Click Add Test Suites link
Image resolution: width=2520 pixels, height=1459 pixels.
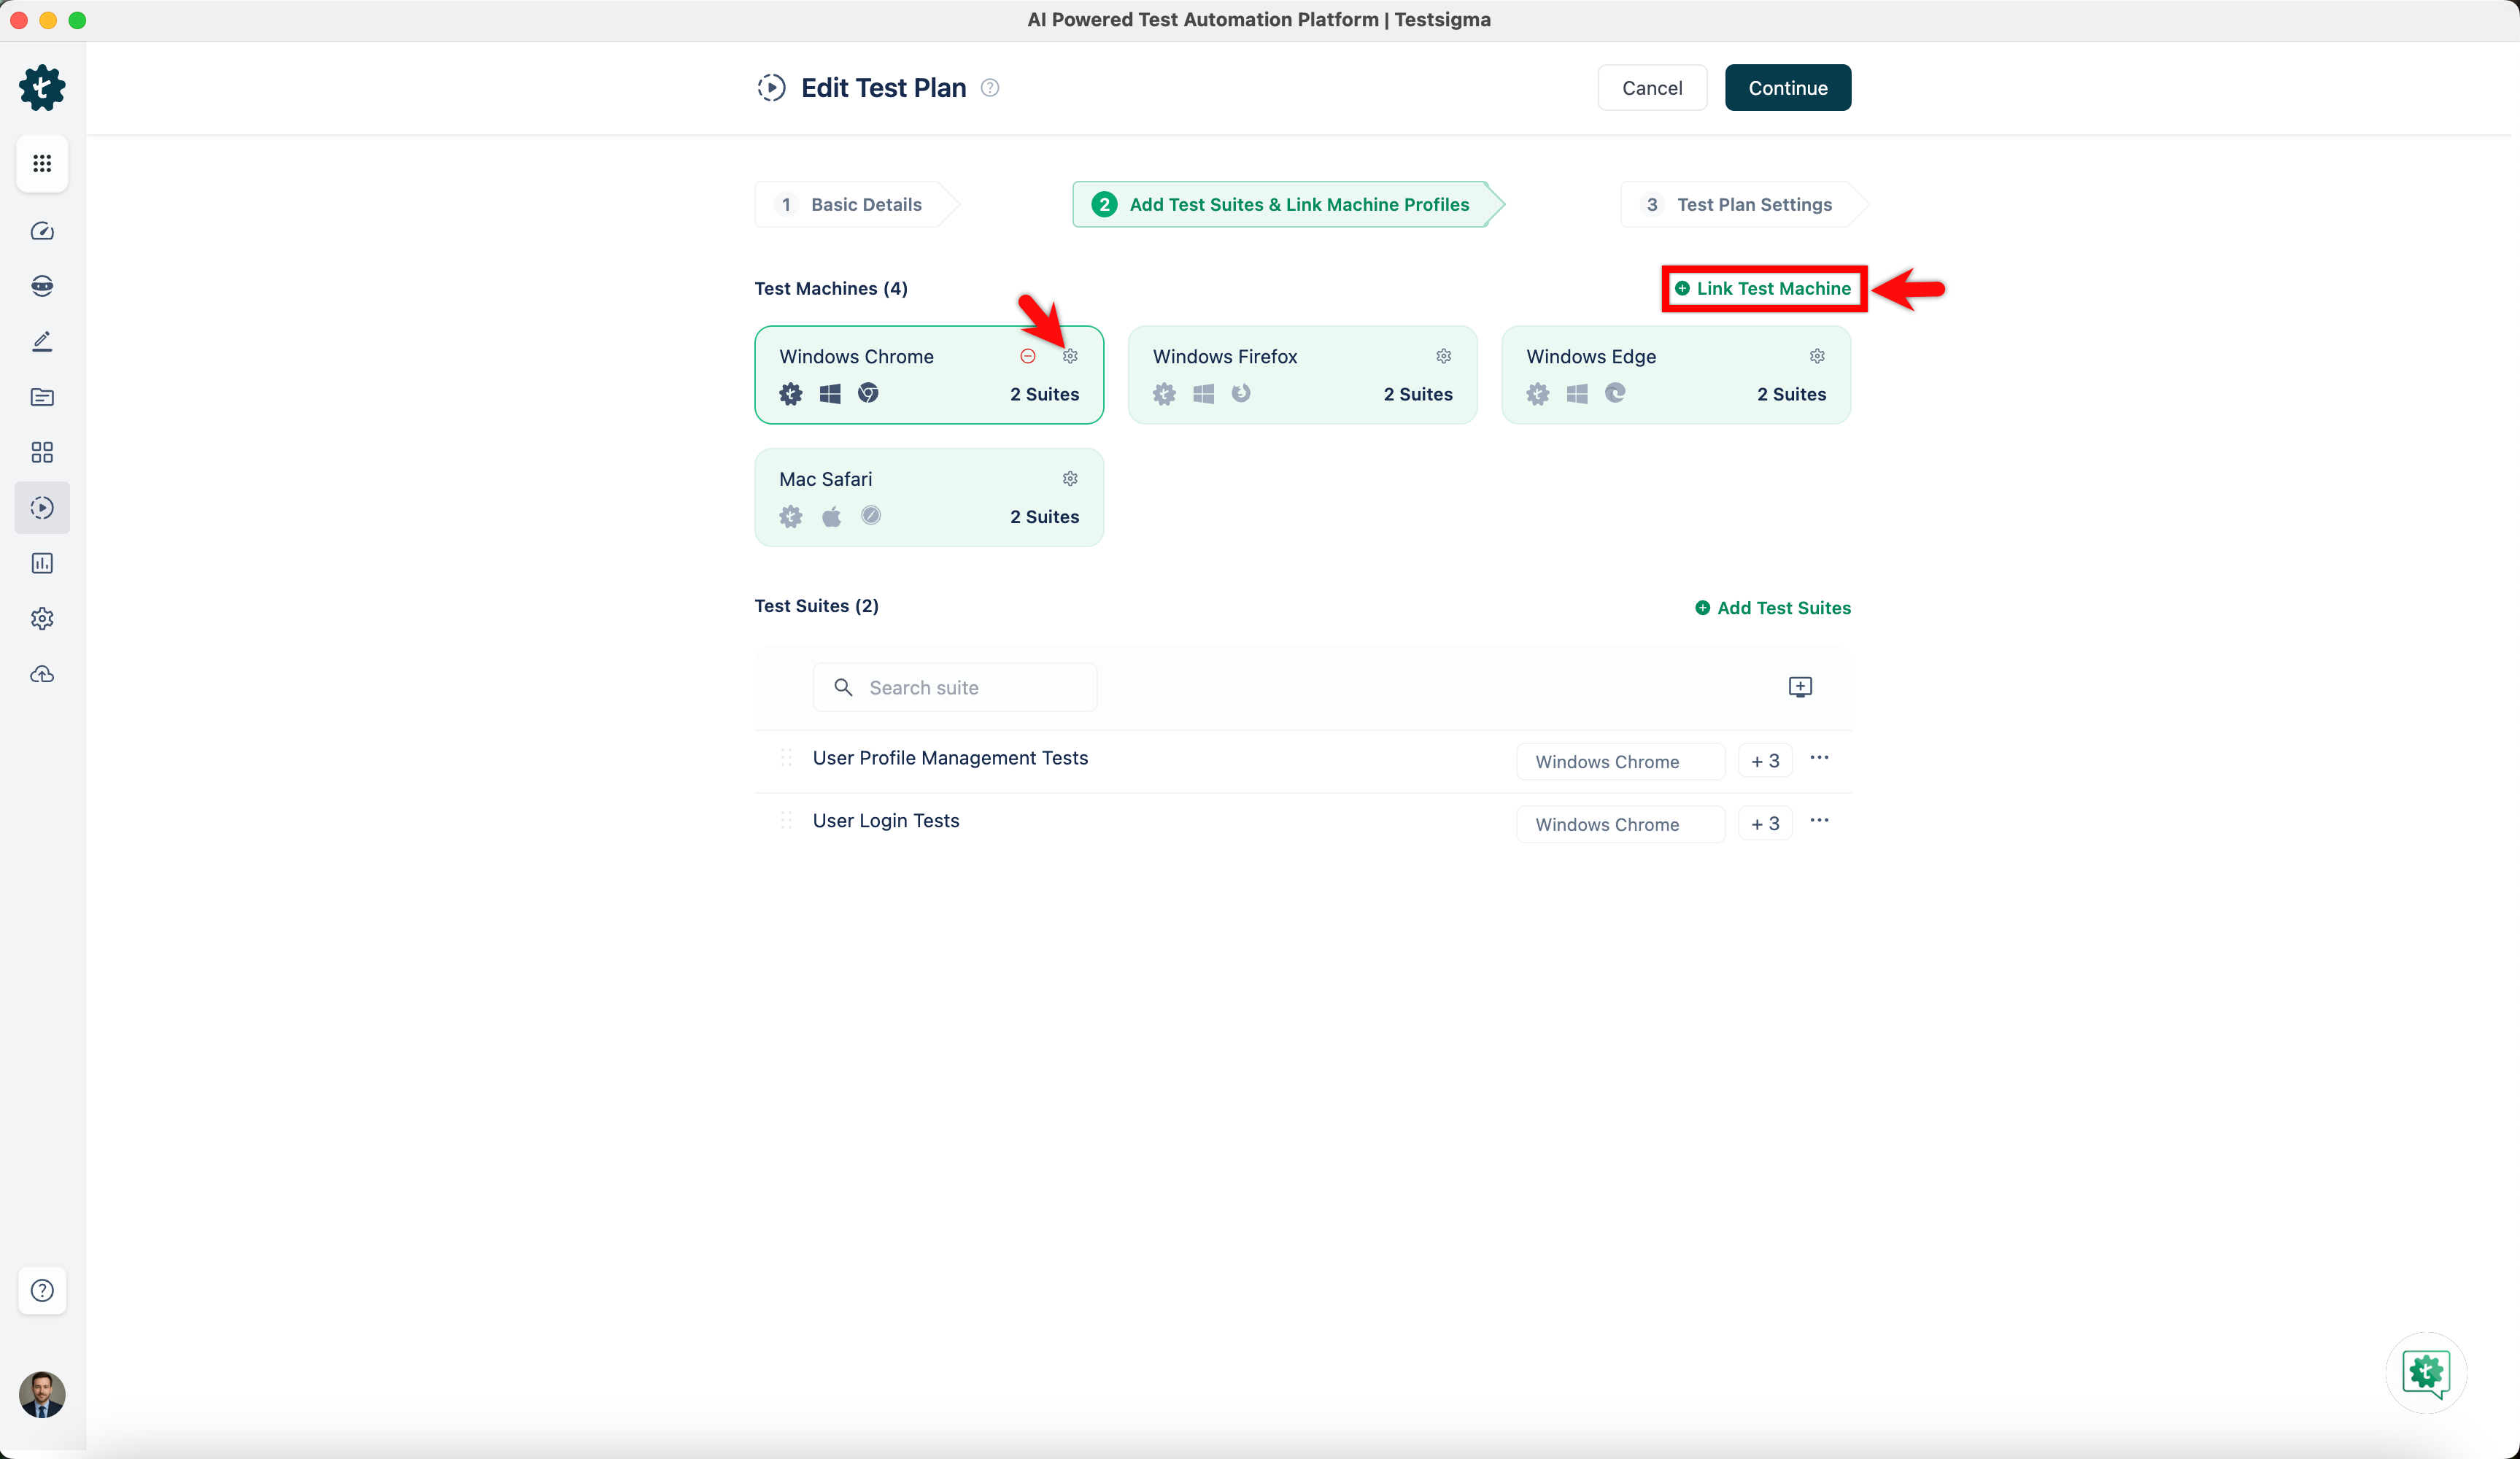[1772, 608]
